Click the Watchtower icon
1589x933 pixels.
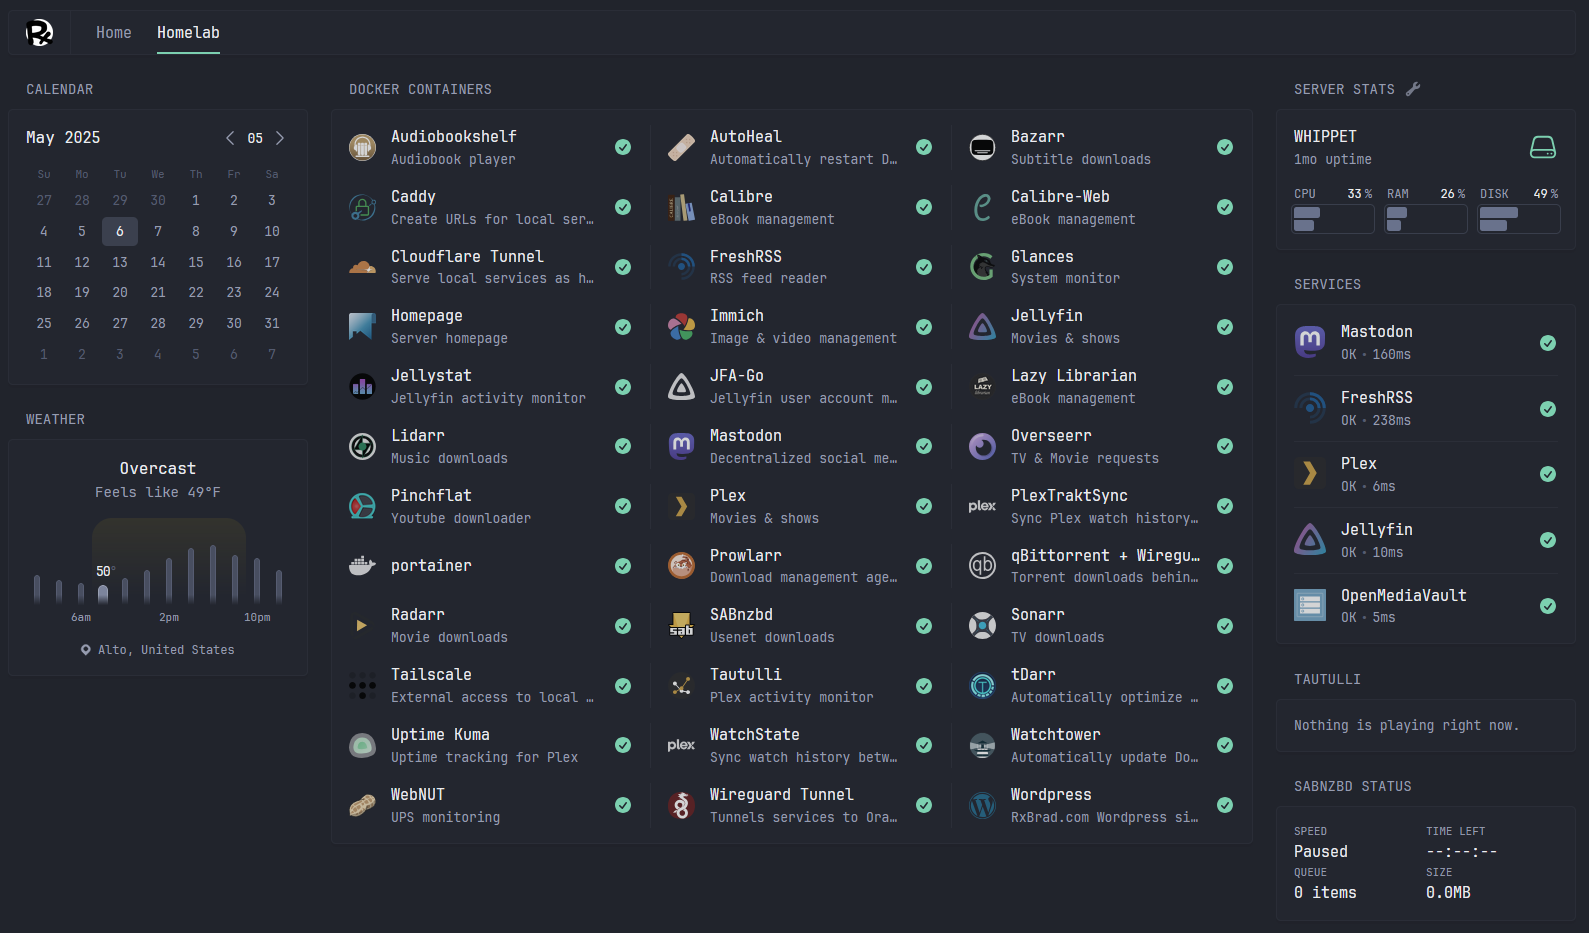coord(982,745)
